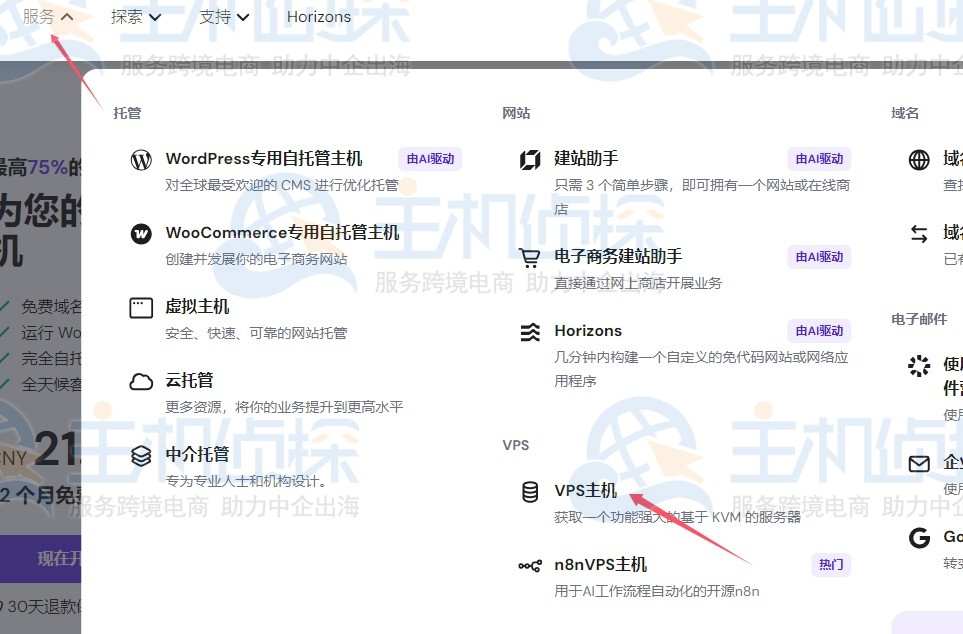Click the purple 现在开始 button behind menu
This screenshot has height=634, width=963.
(x=41, y=558)
